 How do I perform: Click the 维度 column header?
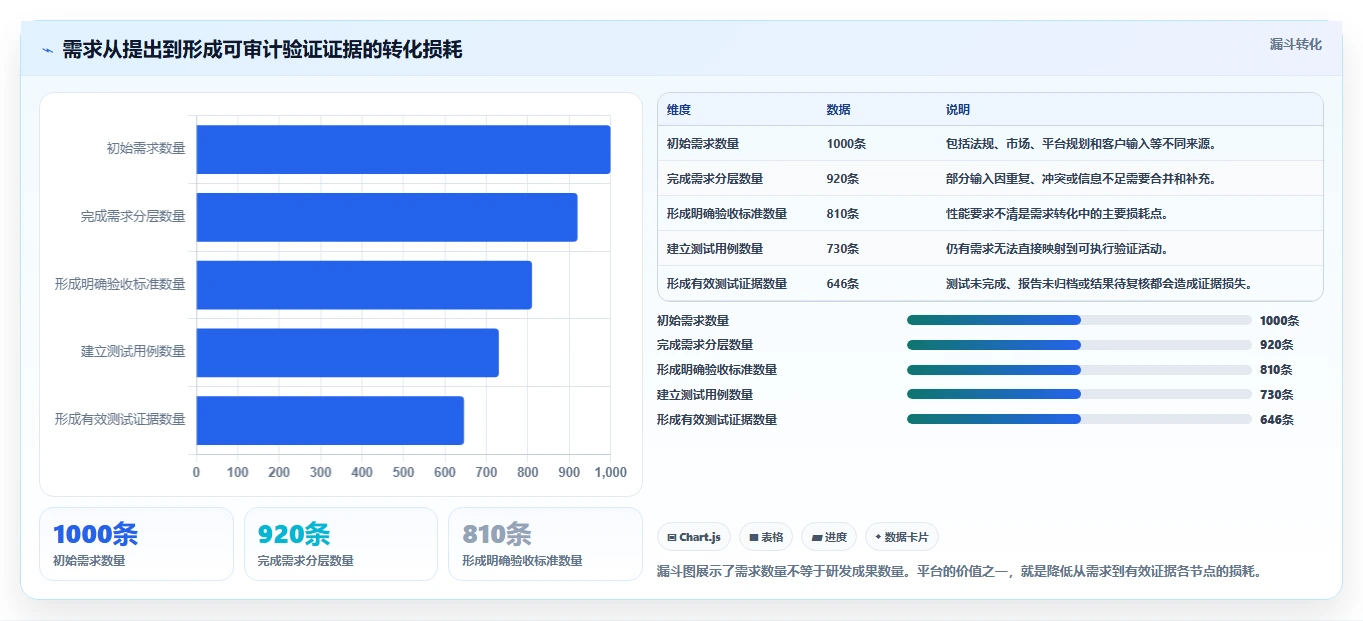tap(679, 110)
